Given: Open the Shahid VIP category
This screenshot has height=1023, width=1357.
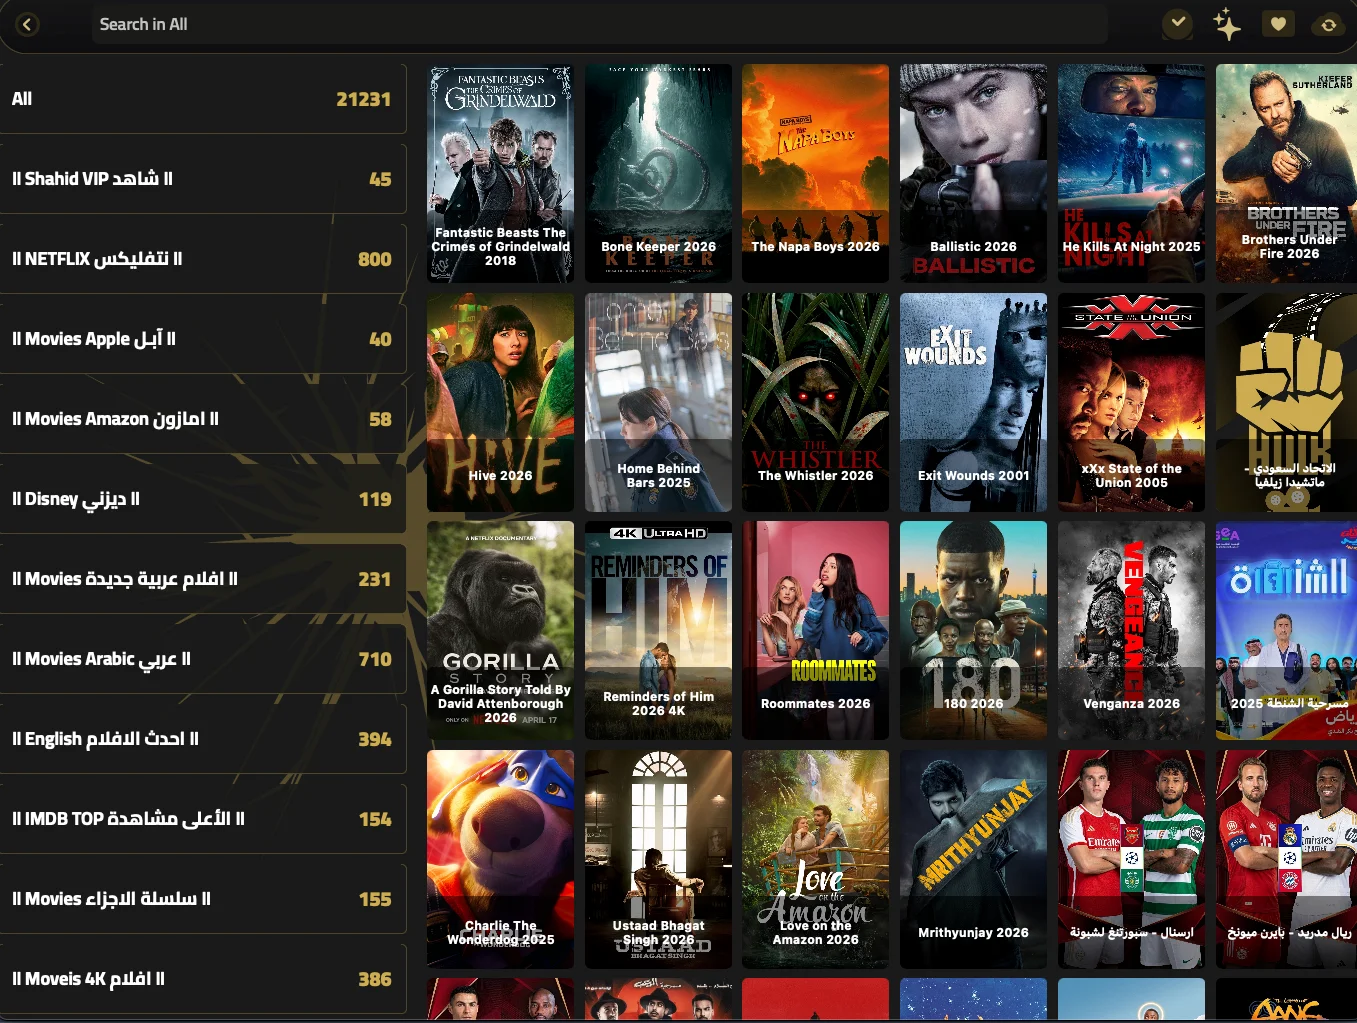Looking at the screenshot, I should pyautogui.click(x=202, y=179).
